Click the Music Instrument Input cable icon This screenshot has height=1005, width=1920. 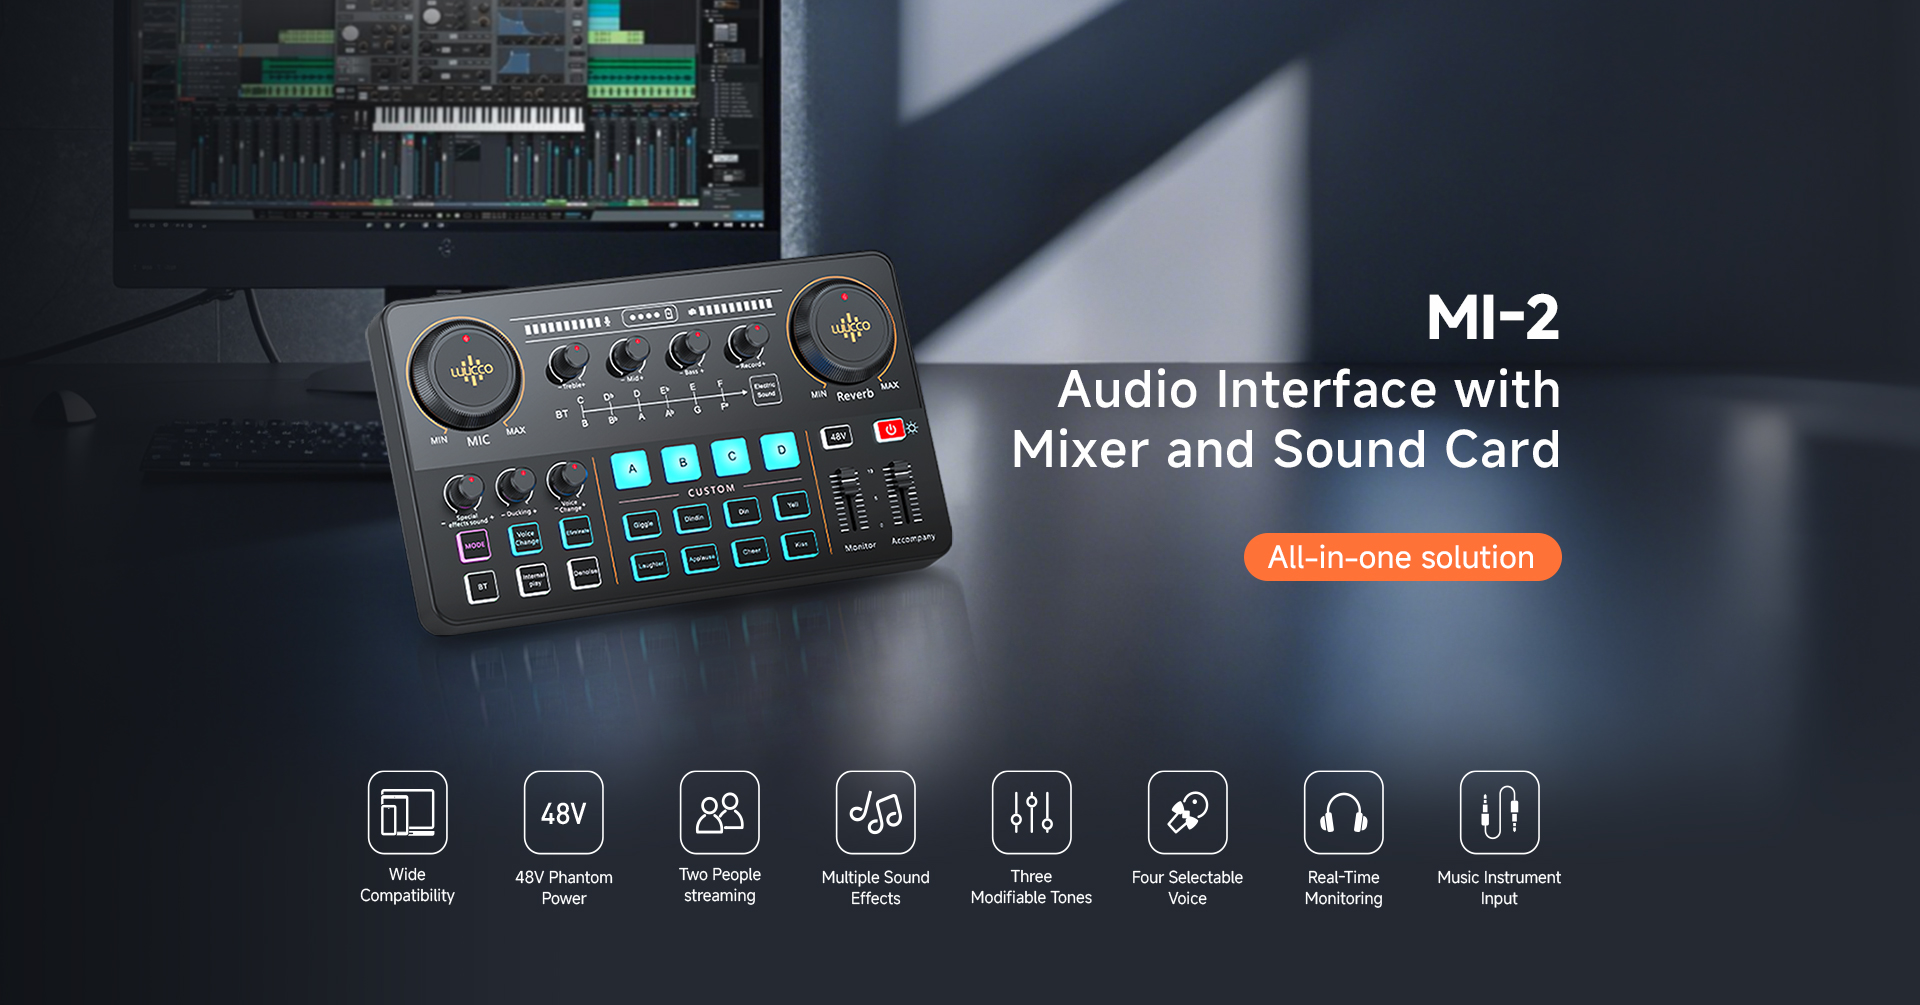pos(1499,812)
